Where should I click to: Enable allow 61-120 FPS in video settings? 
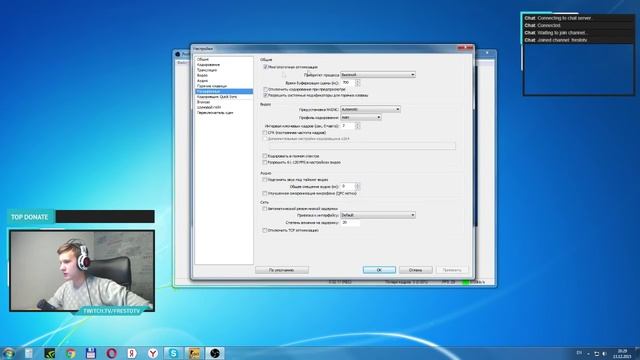pyautogui.click(x=265, y=162)
